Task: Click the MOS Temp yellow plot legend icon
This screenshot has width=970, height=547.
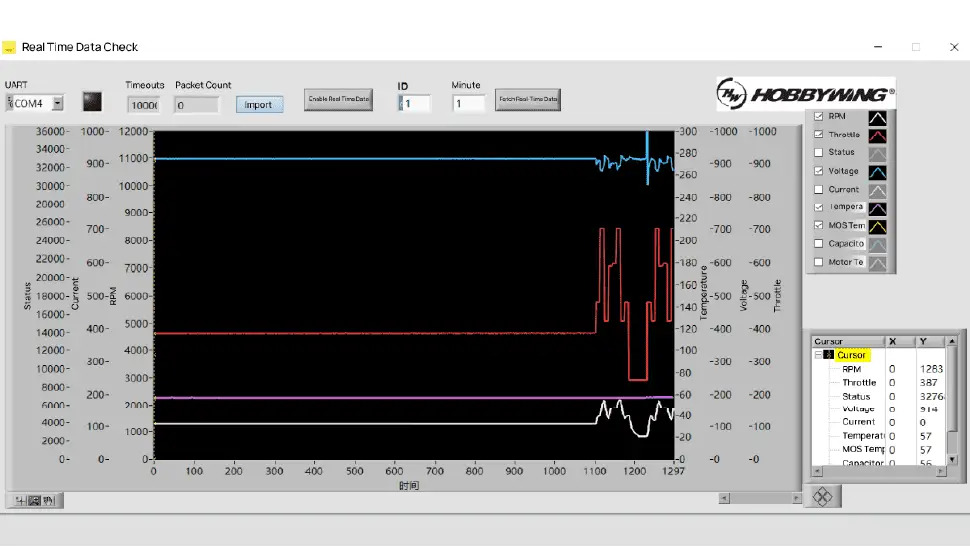Action: tap(877, 226)
